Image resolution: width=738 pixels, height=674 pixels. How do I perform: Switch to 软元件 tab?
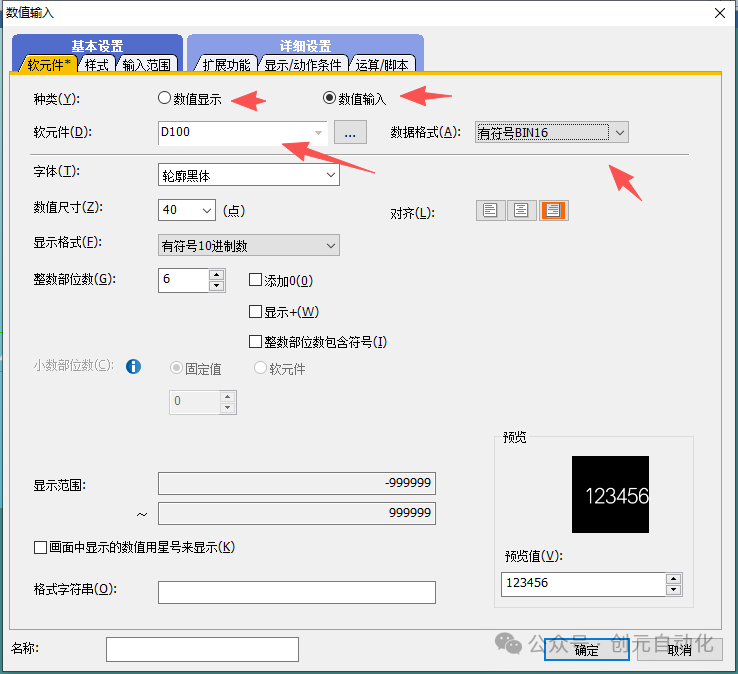[48, 64]
